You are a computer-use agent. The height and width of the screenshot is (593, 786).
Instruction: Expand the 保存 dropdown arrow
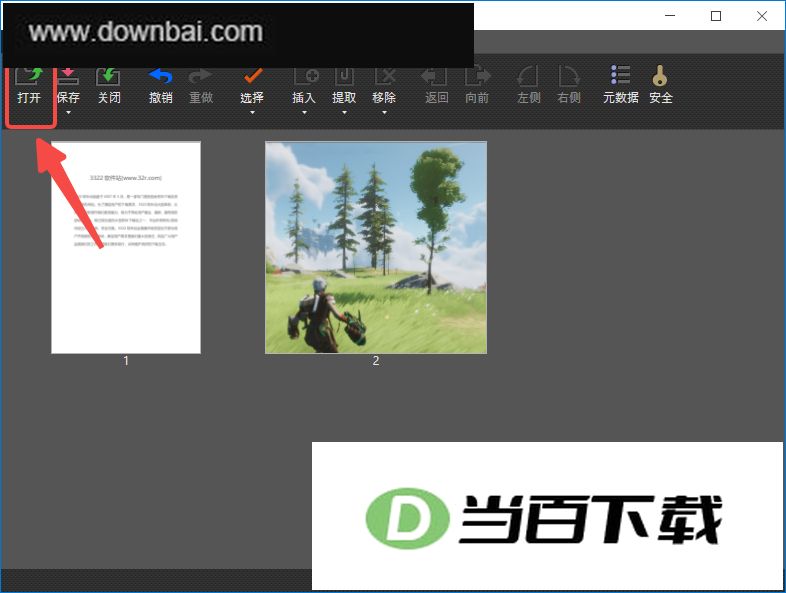tap(69, 113)
